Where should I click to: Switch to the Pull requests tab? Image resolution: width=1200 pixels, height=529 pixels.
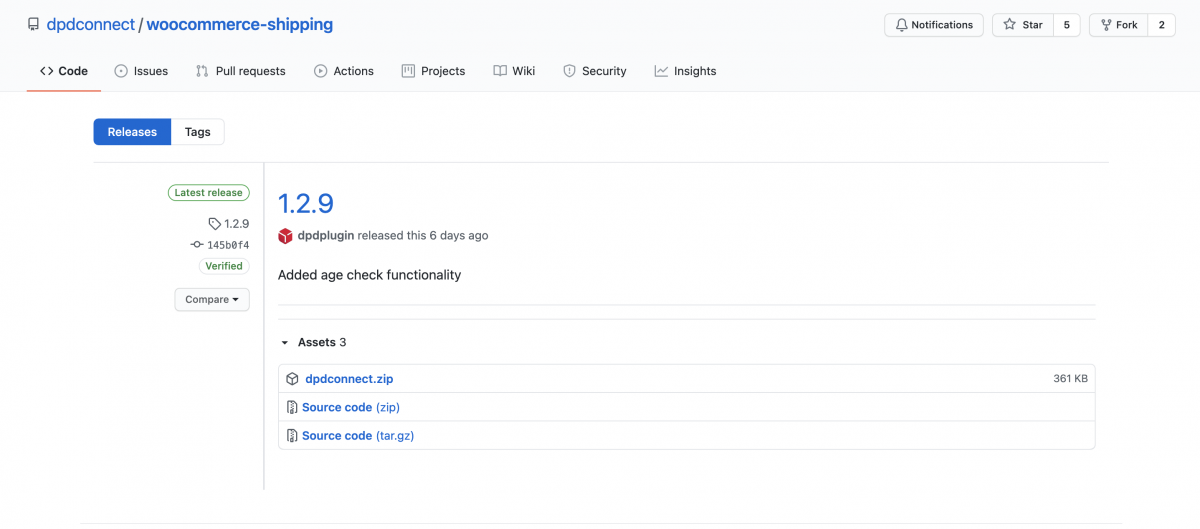pos(241,71)
